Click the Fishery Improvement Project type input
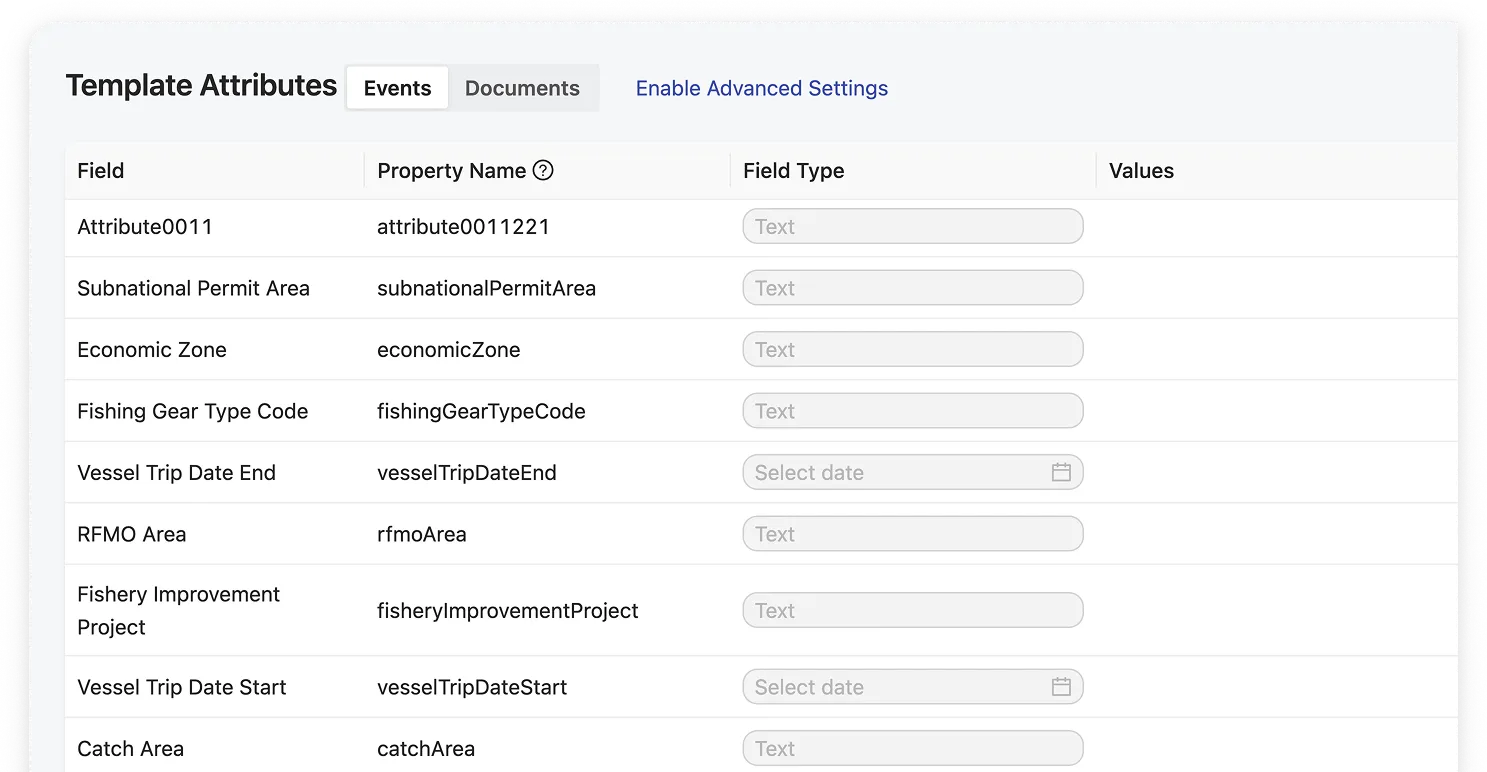Viewport: 1487px width, 772px height. (x=912, y=611)
